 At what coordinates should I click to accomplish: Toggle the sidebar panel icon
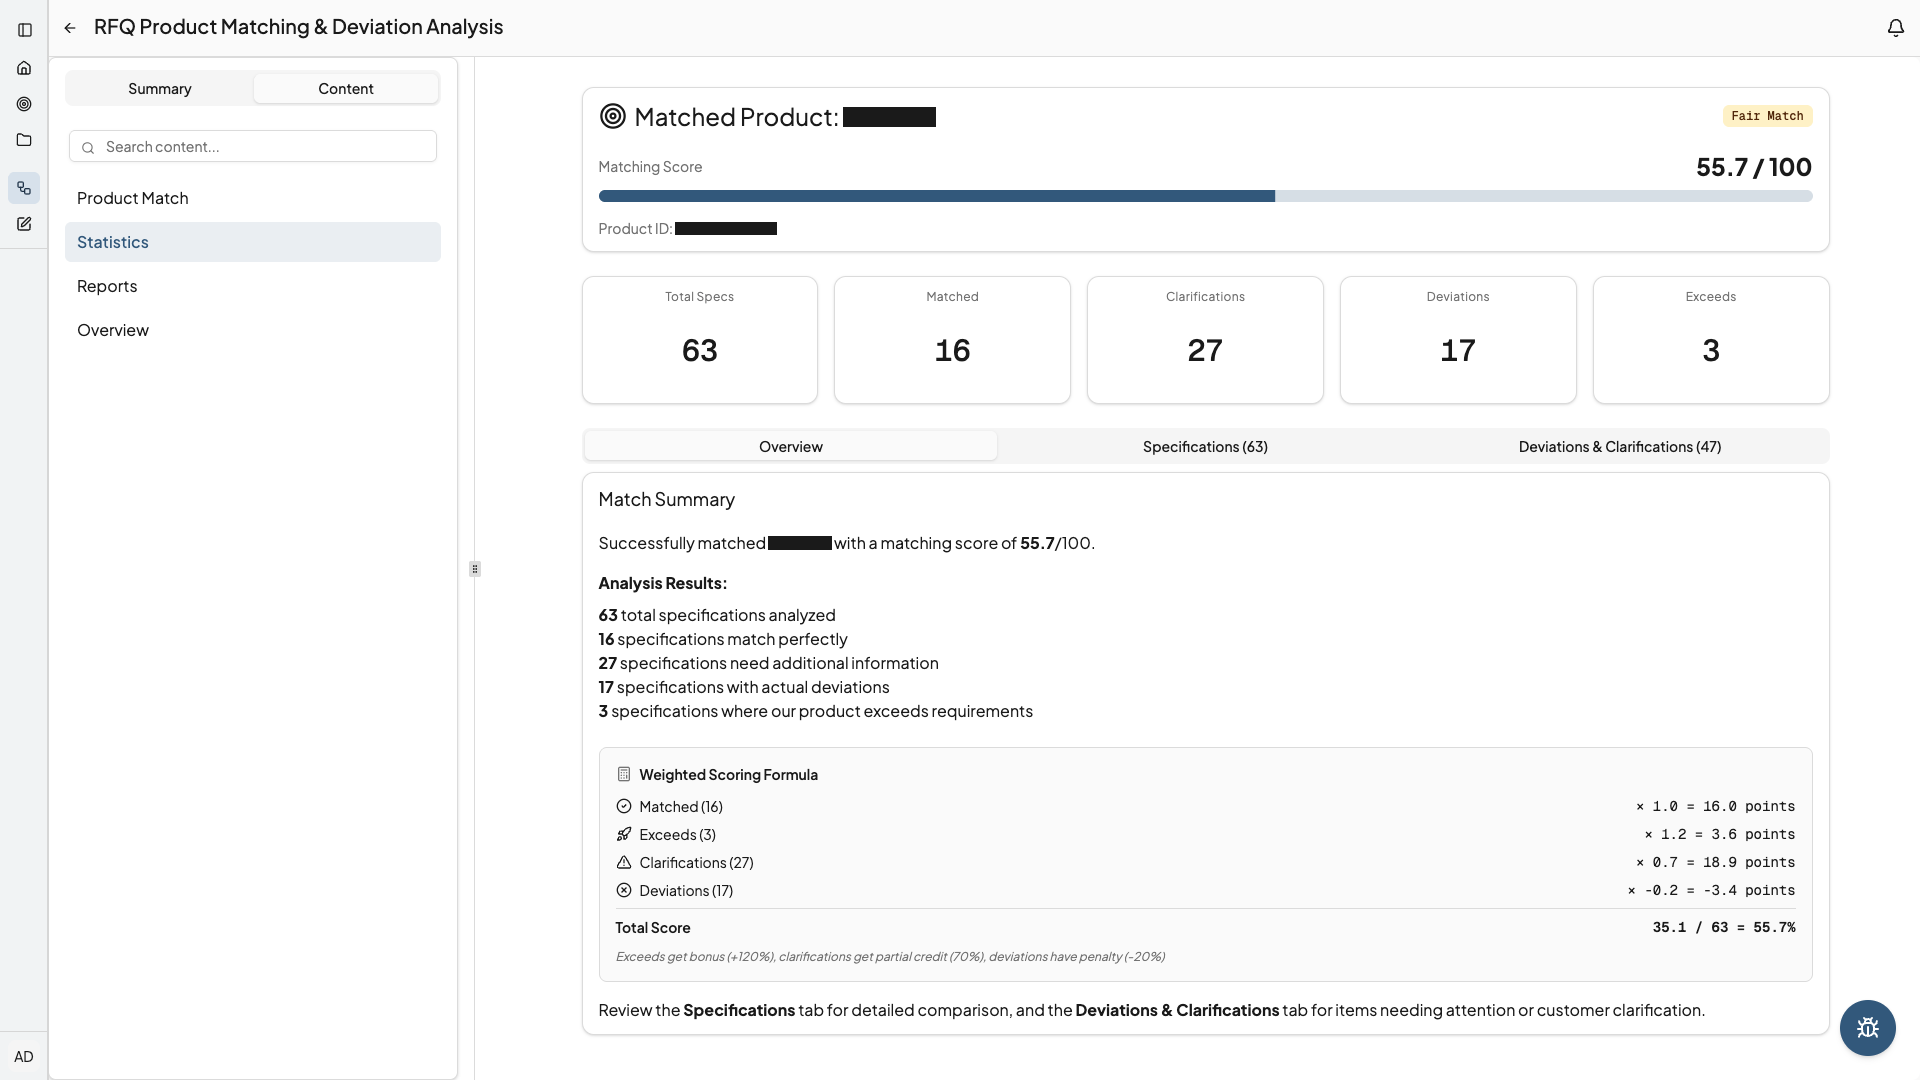24,30
